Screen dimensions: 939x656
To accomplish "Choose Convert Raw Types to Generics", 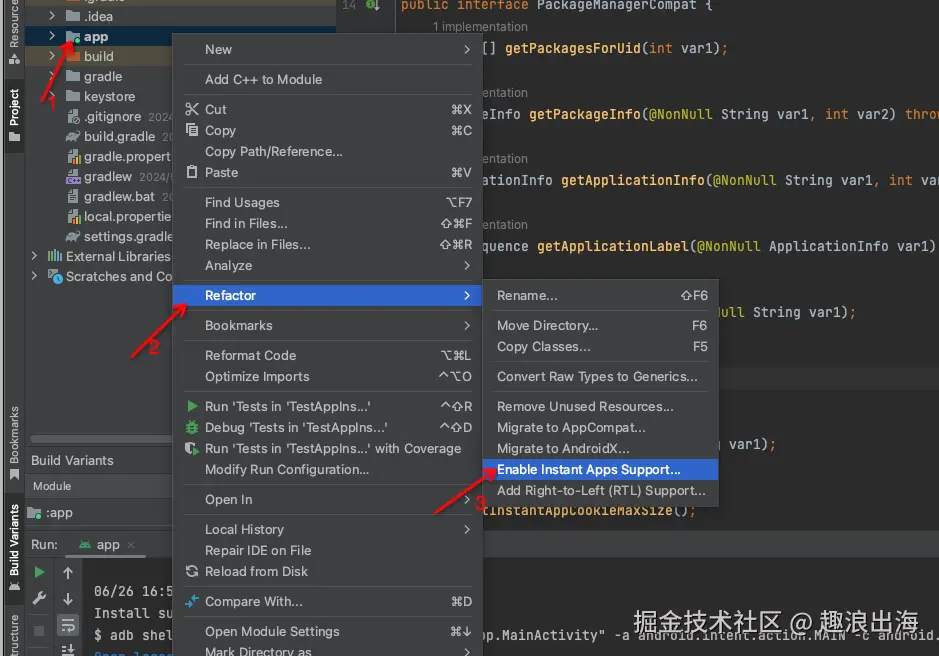I will tap(600, 376).
